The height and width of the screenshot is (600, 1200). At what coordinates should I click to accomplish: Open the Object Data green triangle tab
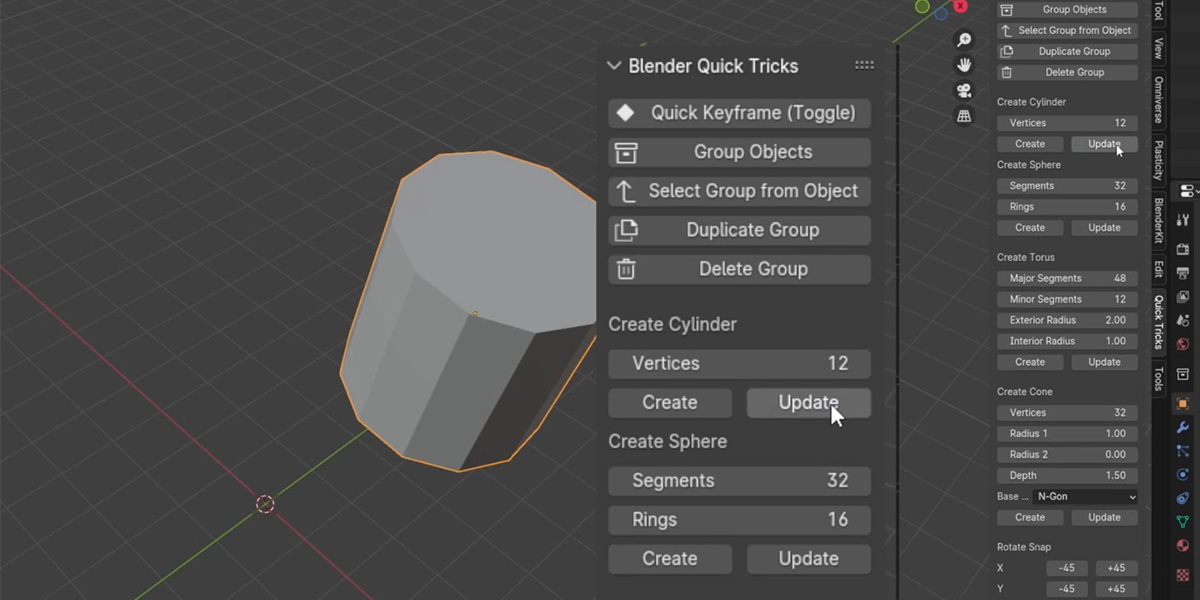point(1183,521)
